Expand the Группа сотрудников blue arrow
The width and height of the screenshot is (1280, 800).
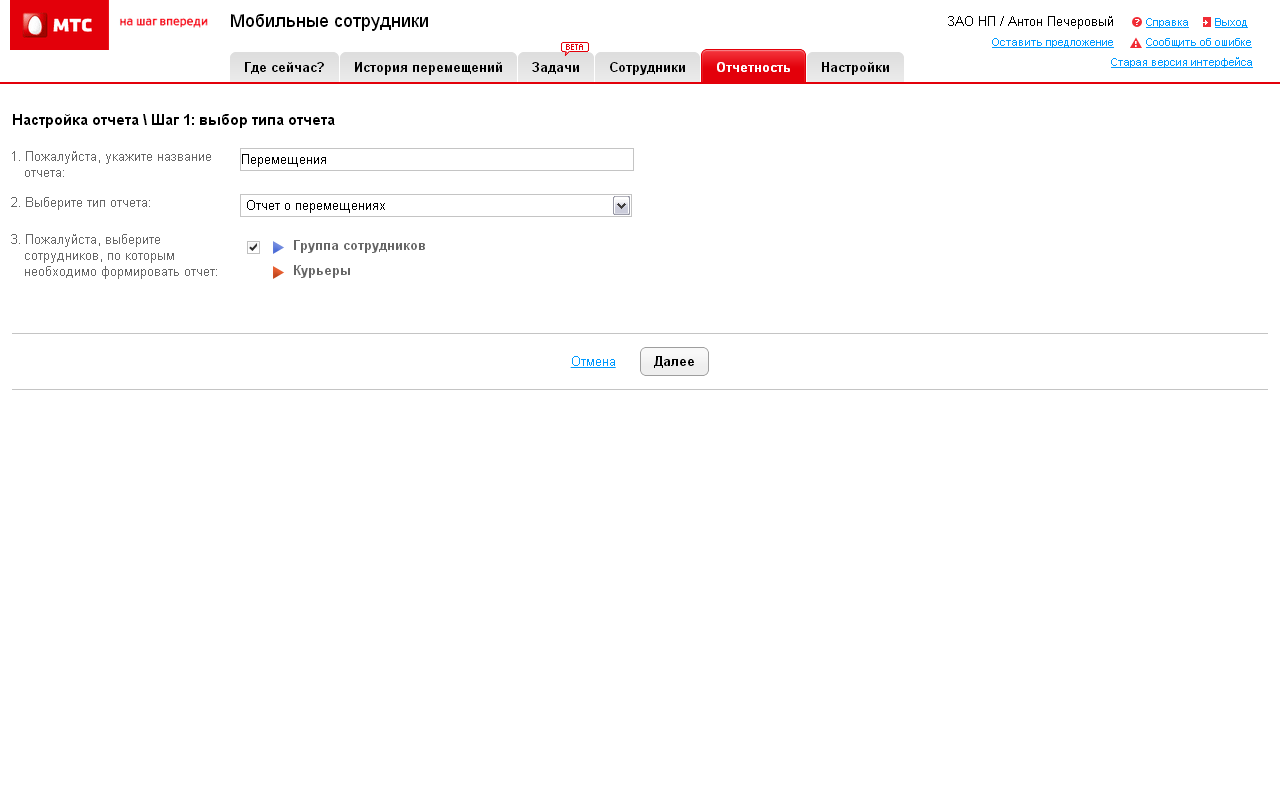278,247
